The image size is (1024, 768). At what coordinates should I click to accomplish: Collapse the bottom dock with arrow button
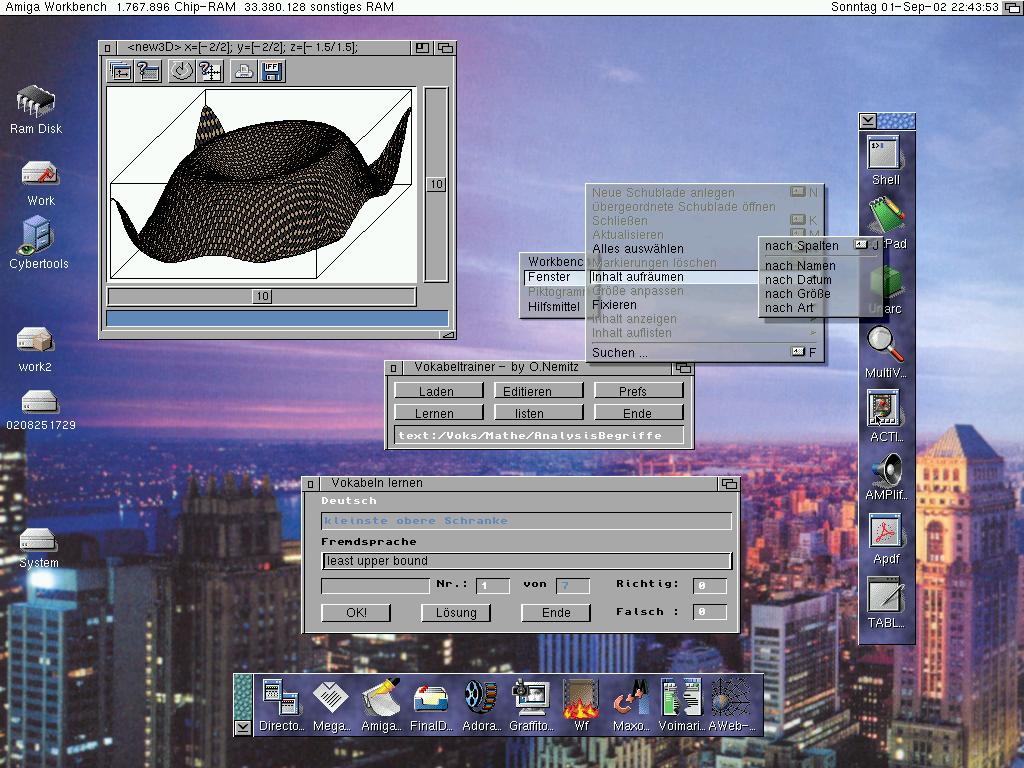[243, 727]
